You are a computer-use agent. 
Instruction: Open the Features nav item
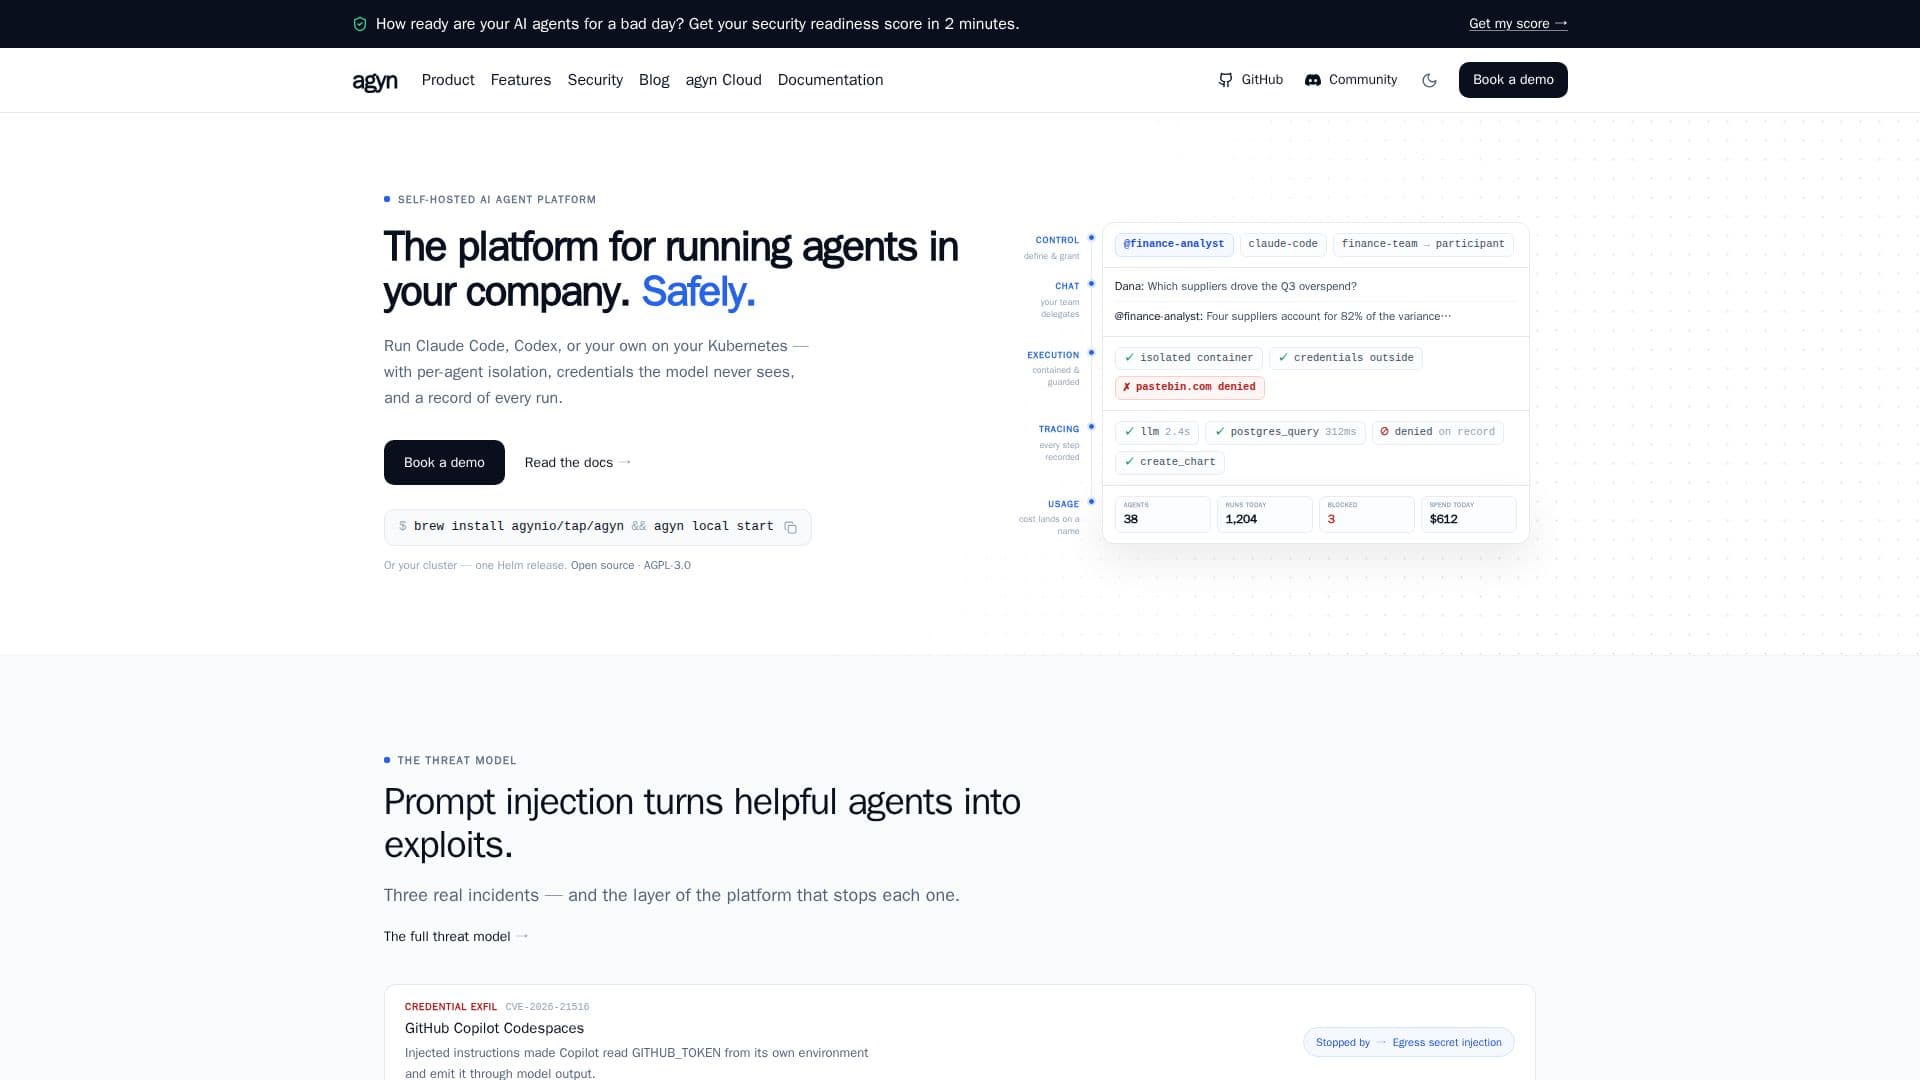520,80
